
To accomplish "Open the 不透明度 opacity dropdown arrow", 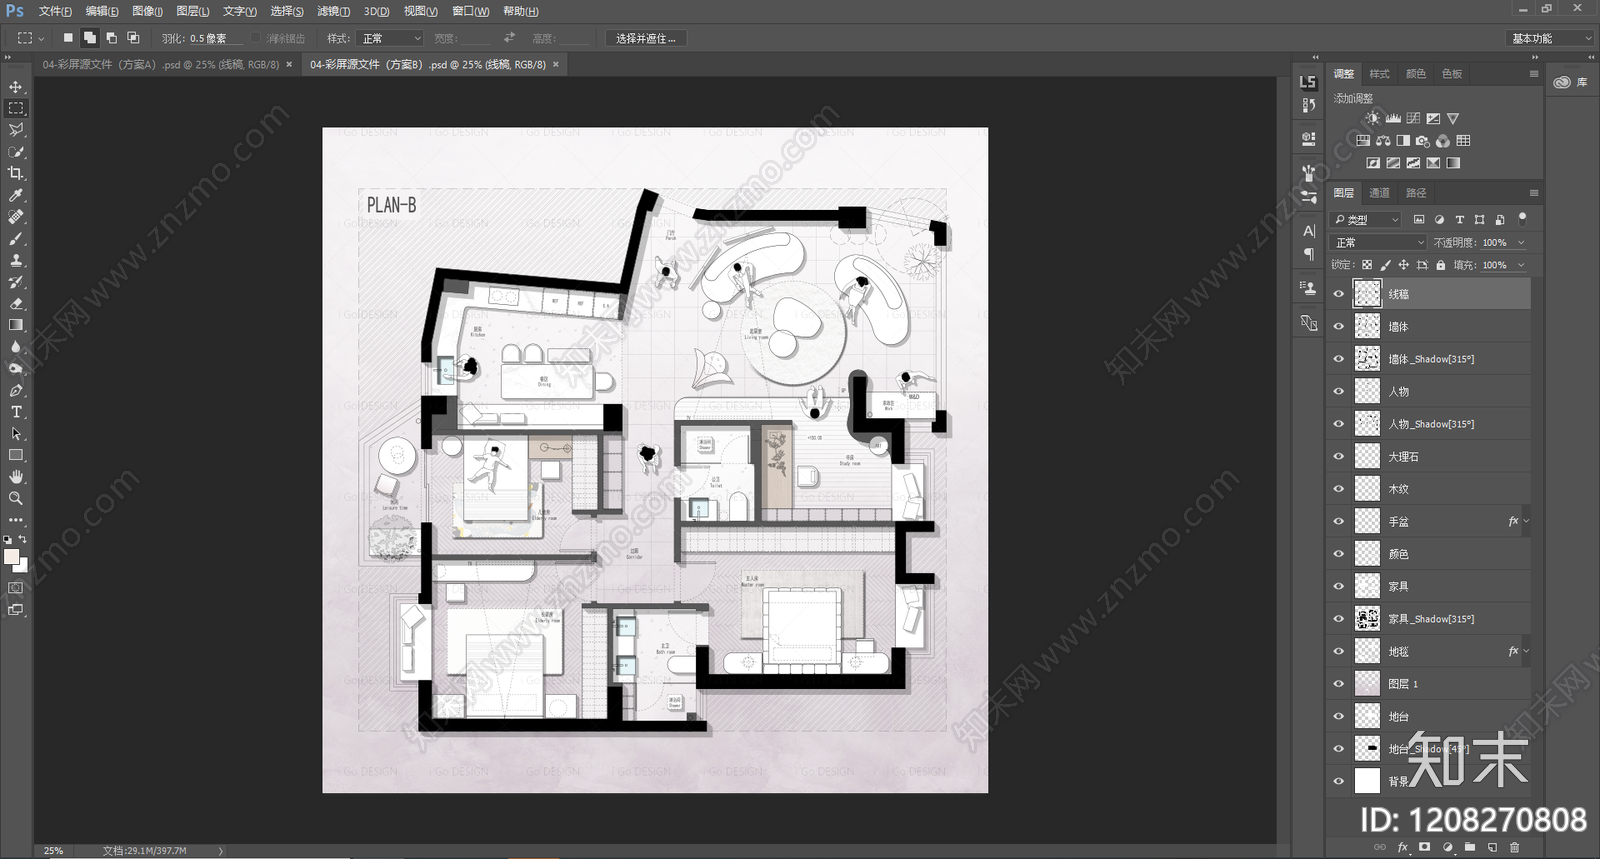I will (x=1521, y=242).
